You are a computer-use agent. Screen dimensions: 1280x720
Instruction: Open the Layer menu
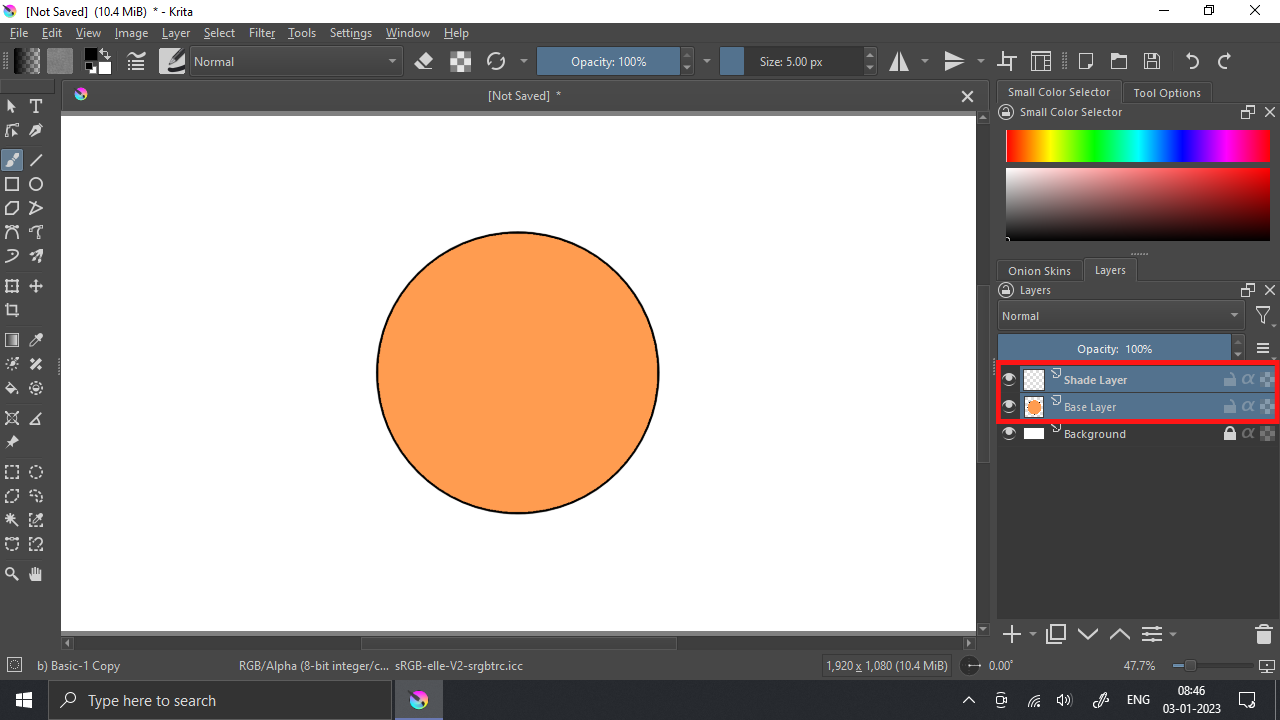pos(176,33)
